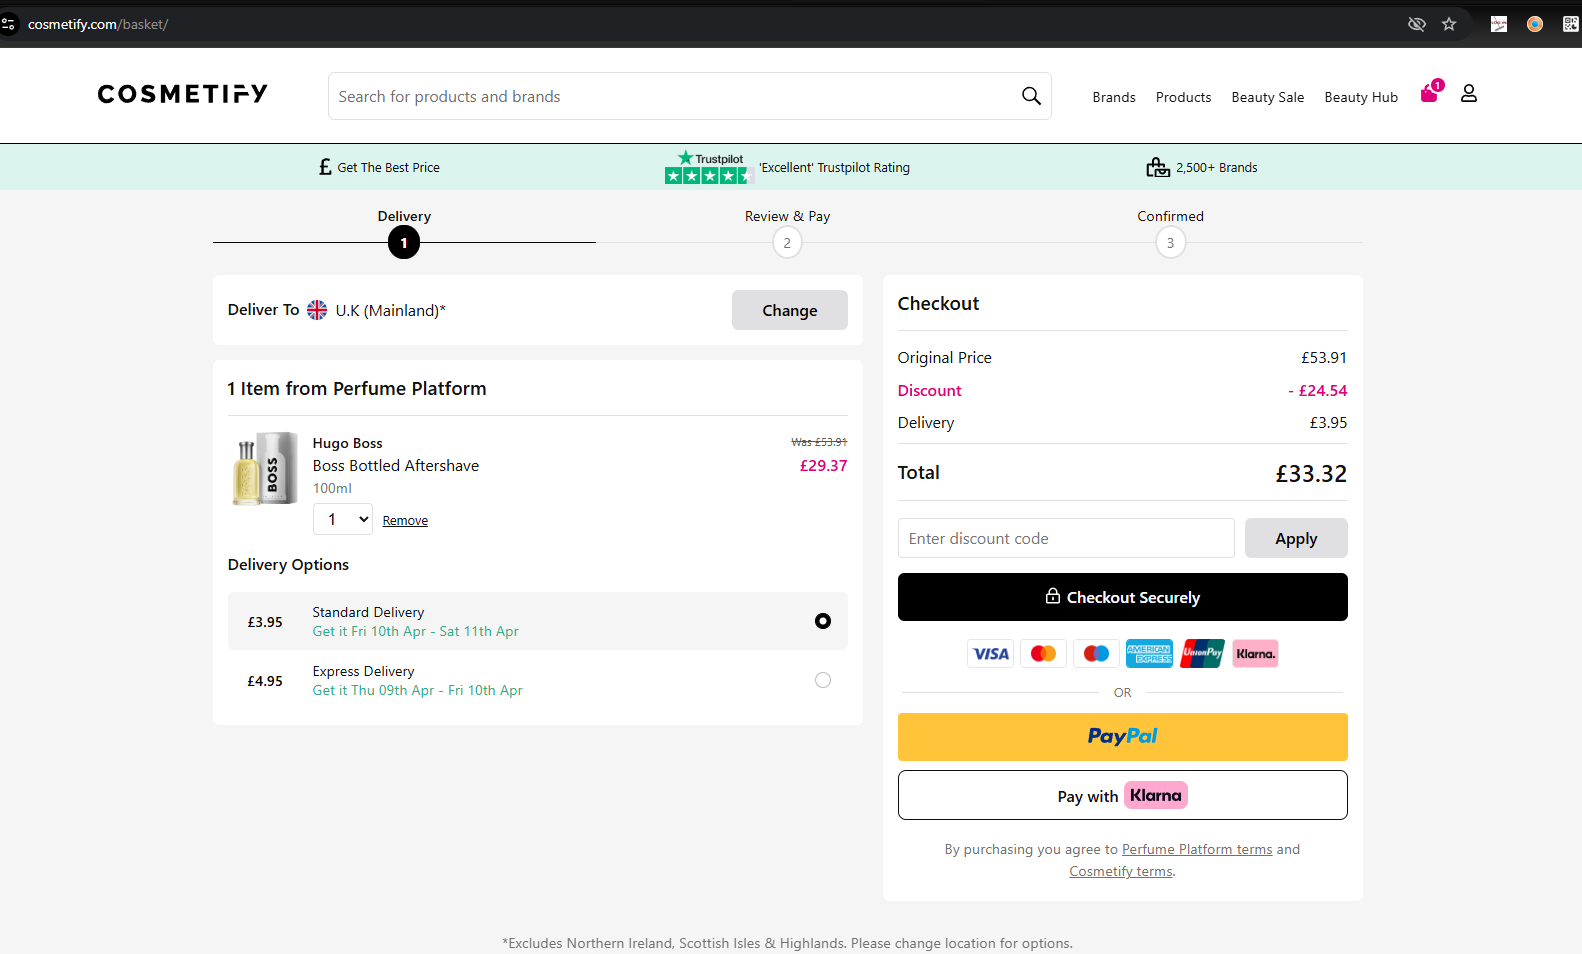Image resolution: width=1582 pixels, height=954 pixels.
Task: Click the Express Delivery price £4.95
Action: point(265,681)
